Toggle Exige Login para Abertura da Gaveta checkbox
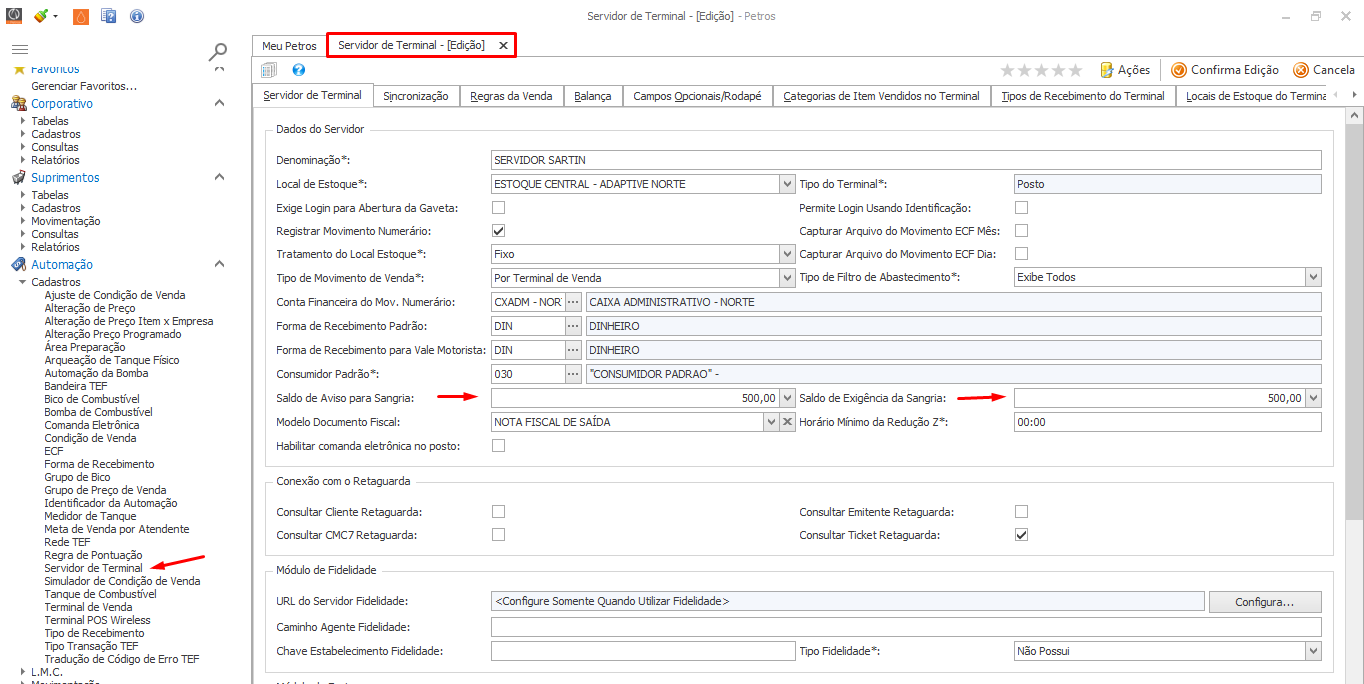 [x=498, y=208]
